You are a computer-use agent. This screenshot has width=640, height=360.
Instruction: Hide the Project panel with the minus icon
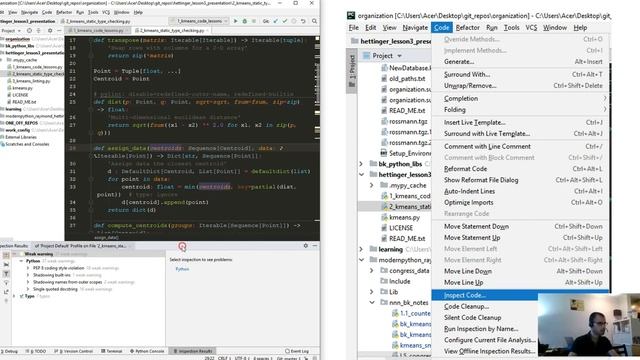click(x=59, y=31)
